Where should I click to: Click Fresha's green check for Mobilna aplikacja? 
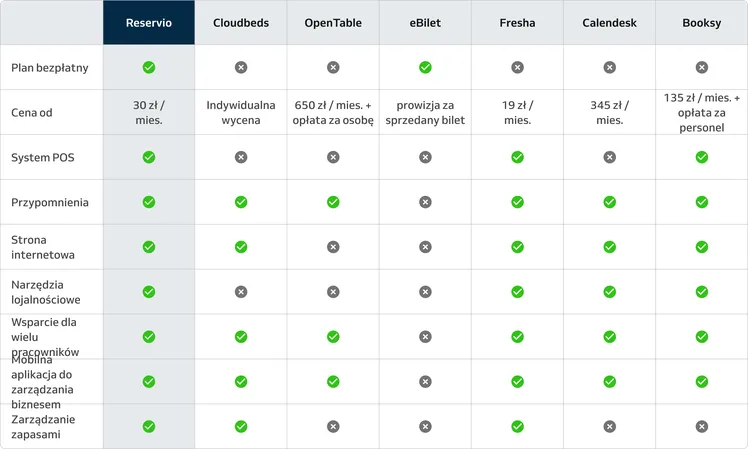tap(517, 381)
